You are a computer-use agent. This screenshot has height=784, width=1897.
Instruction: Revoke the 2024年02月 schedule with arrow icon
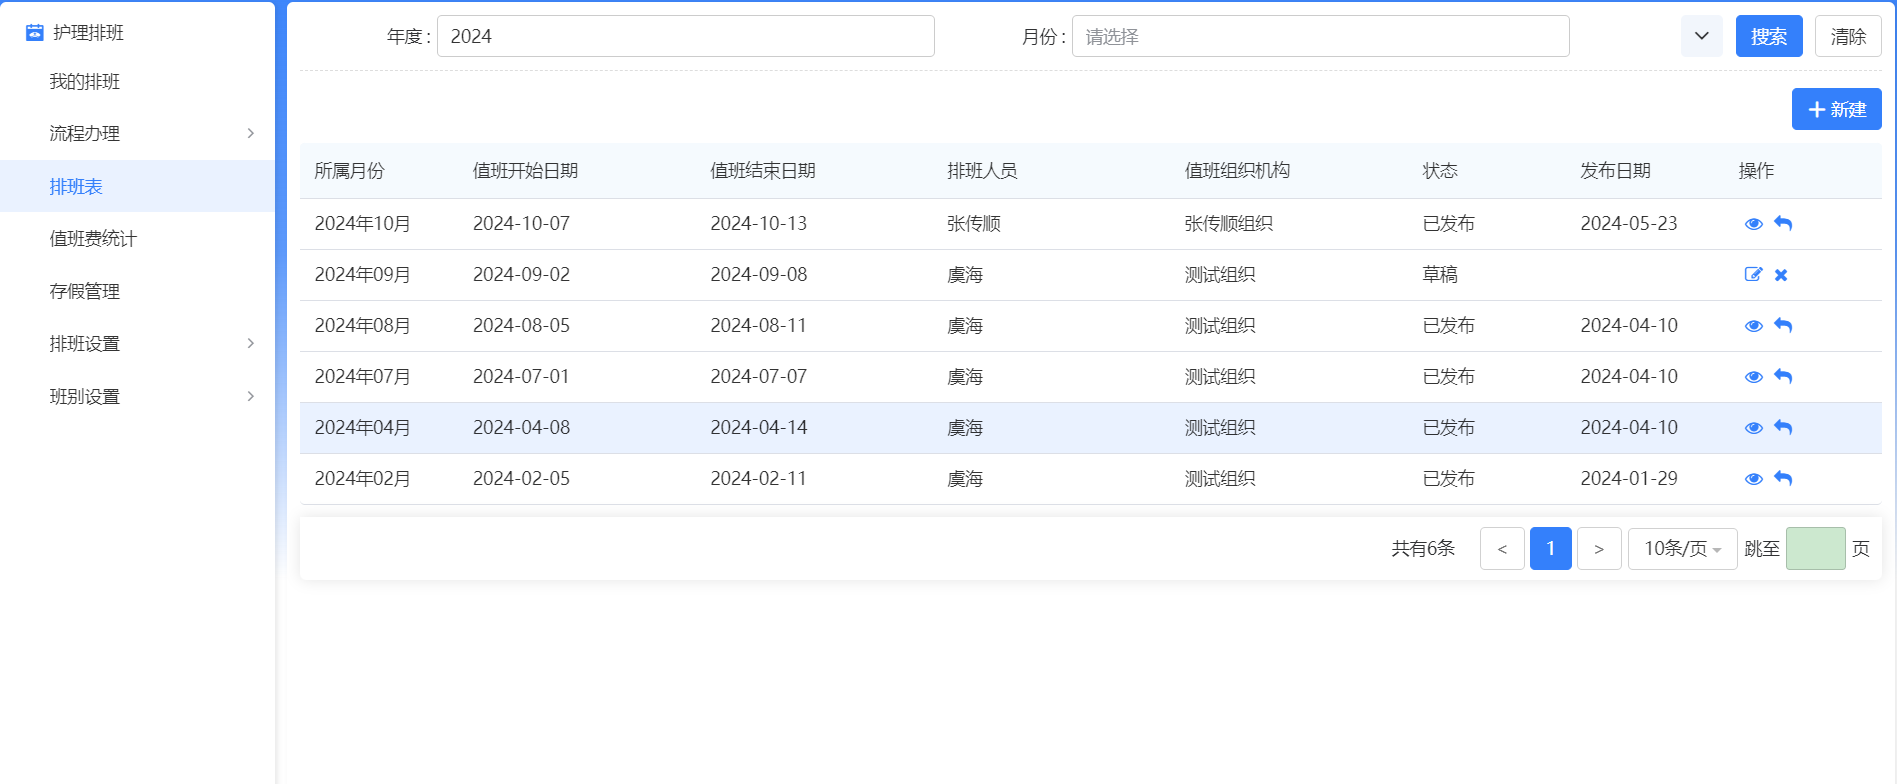(x=1783, y=478)
